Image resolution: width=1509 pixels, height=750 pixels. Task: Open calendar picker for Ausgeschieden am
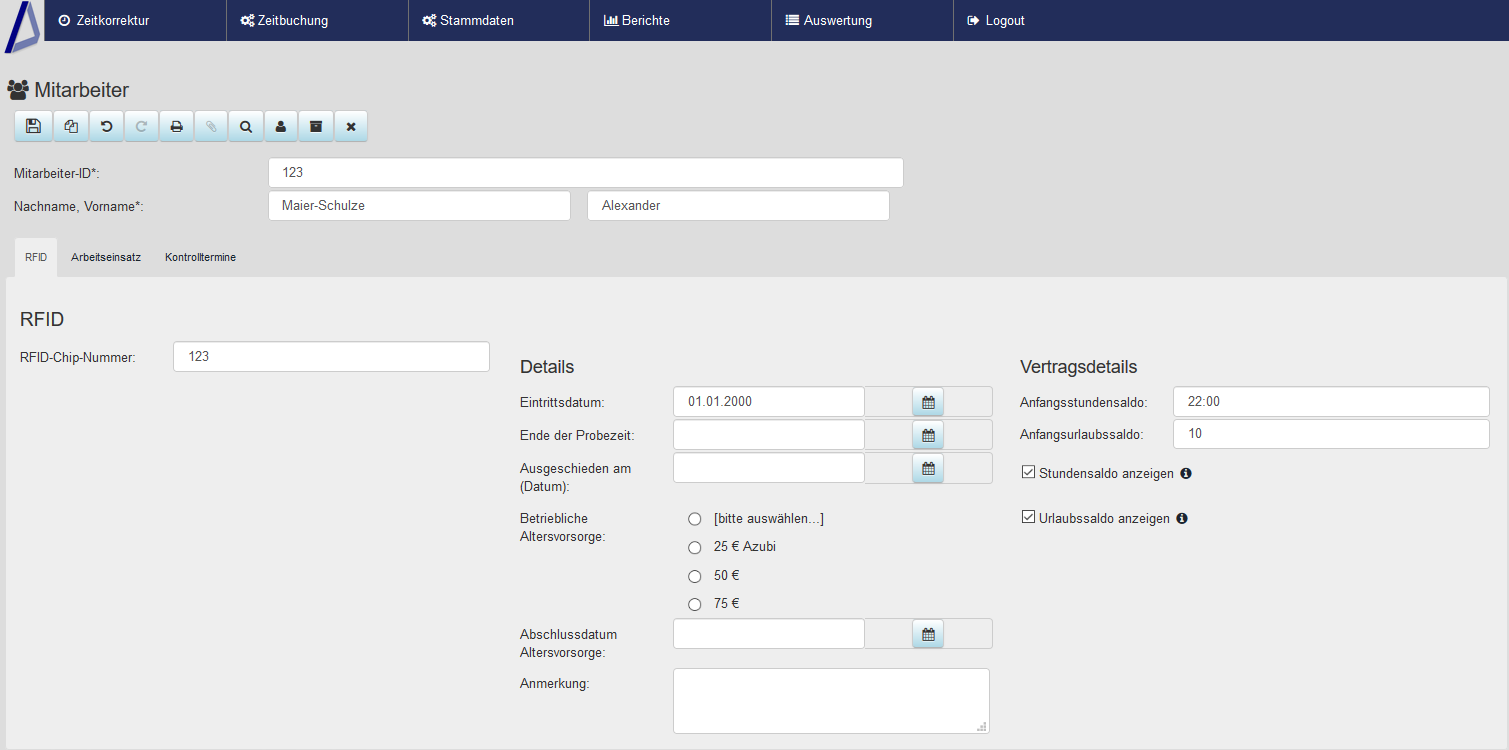(x=928, y=468)
